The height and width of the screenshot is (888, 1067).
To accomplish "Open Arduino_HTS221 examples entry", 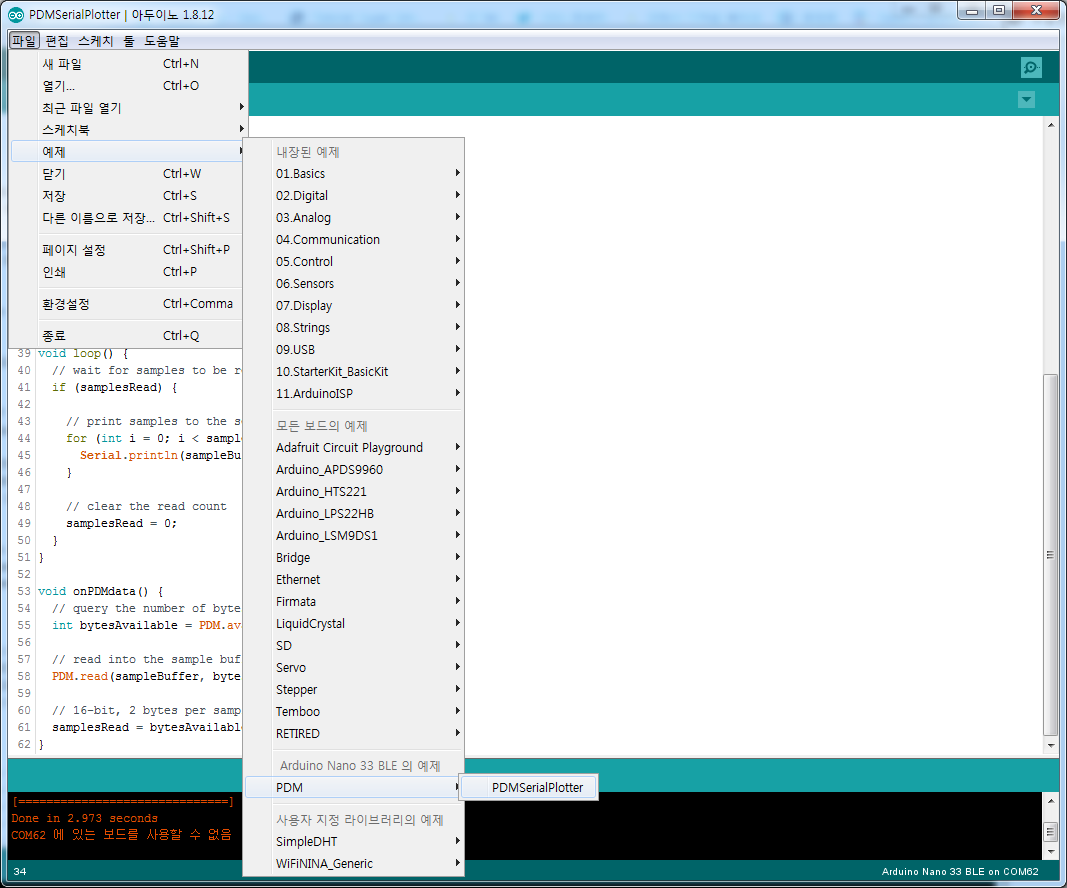I will pos(354,491).
